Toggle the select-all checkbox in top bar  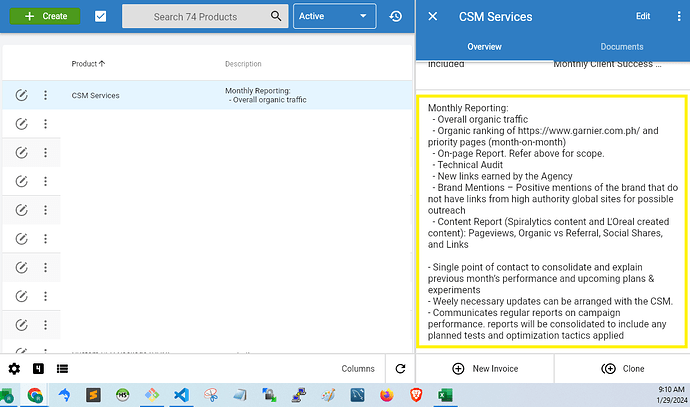coord(100,16)
